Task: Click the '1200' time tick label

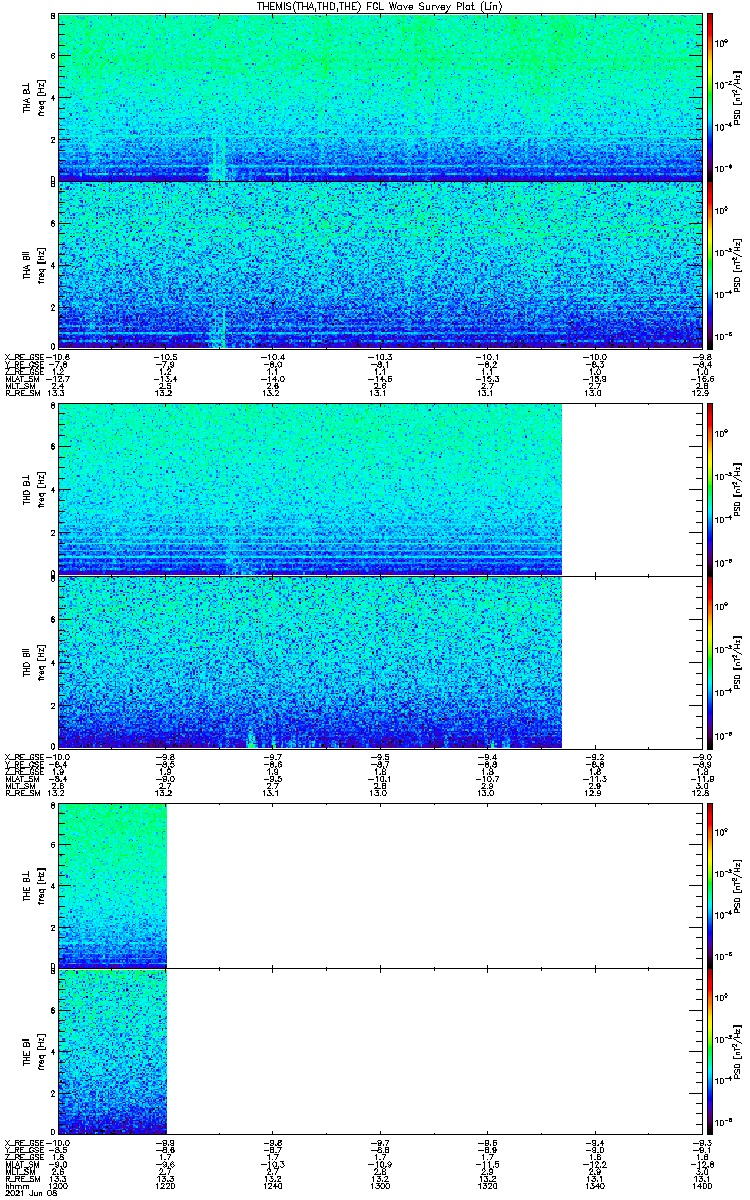Action: tap(58, 1185)
